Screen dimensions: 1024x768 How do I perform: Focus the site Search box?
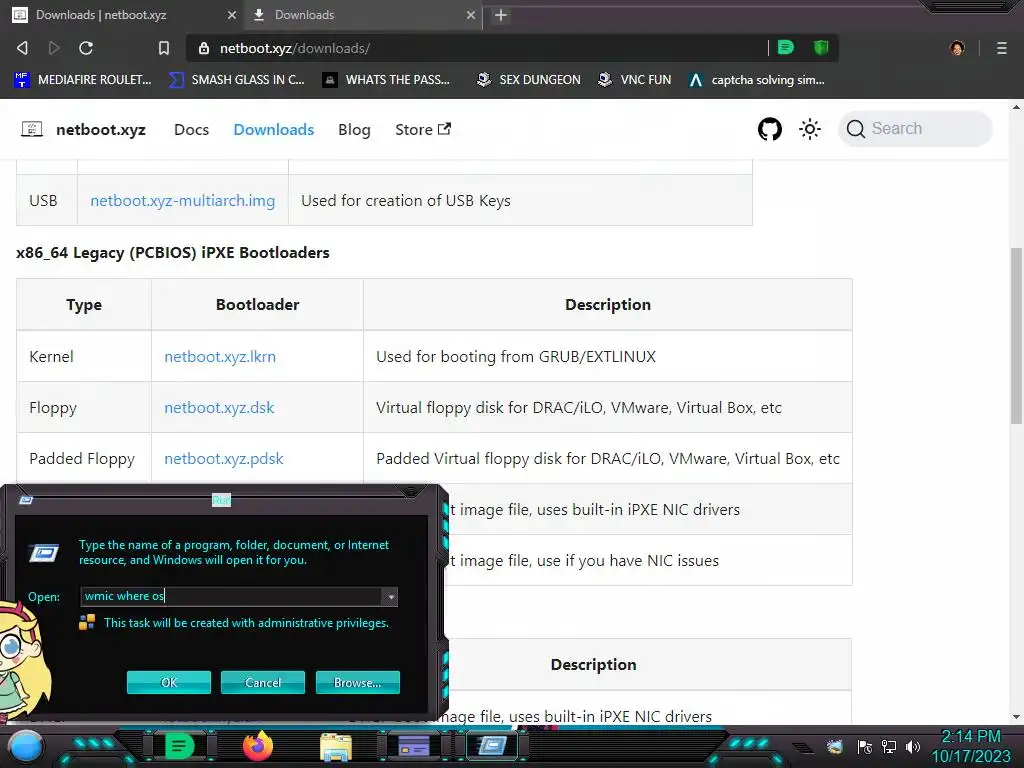click(x=915, y=129)
